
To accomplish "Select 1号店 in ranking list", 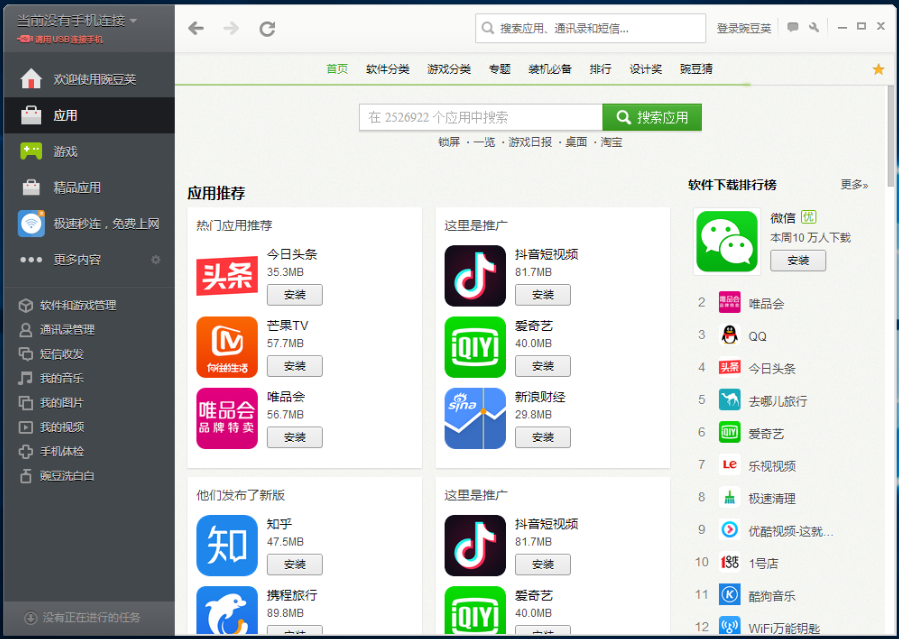I will tap(764, 563).
